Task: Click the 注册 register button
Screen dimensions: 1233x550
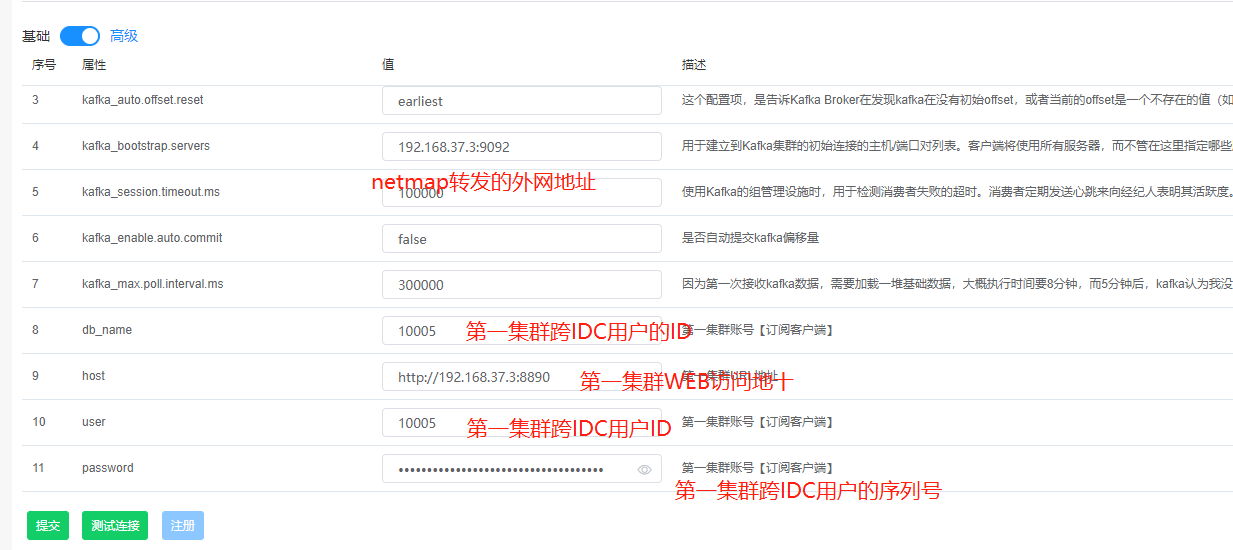Action: point(183,525)
